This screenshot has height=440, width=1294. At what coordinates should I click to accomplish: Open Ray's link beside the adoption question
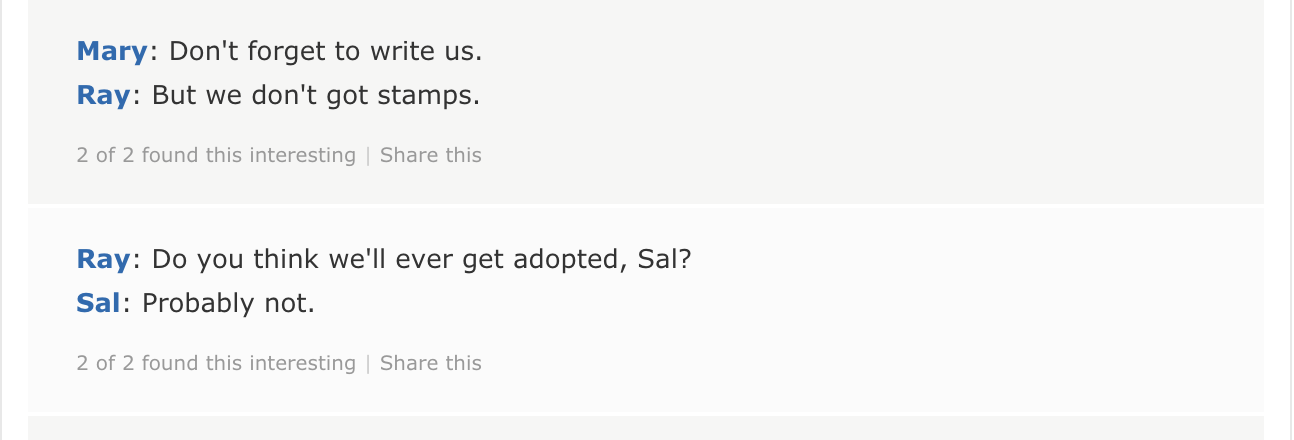coord(103,259)
